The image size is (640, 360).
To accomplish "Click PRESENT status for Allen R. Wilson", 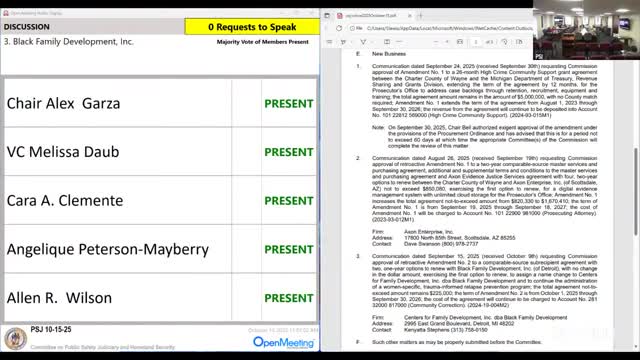I will point(289,298).
